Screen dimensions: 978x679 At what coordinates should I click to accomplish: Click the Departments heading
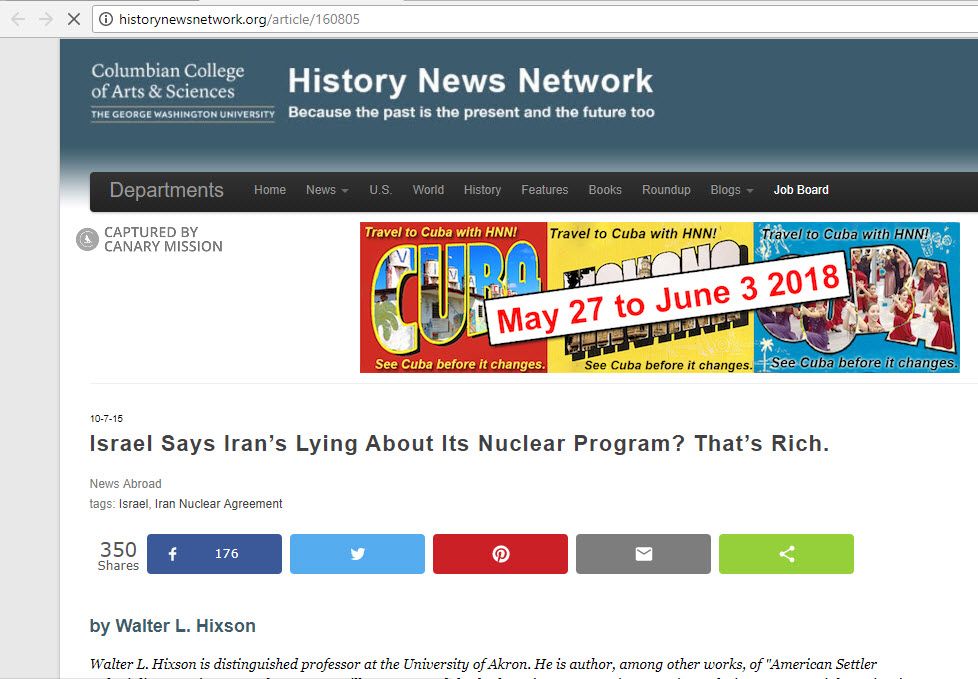click(x=167, y=190)
